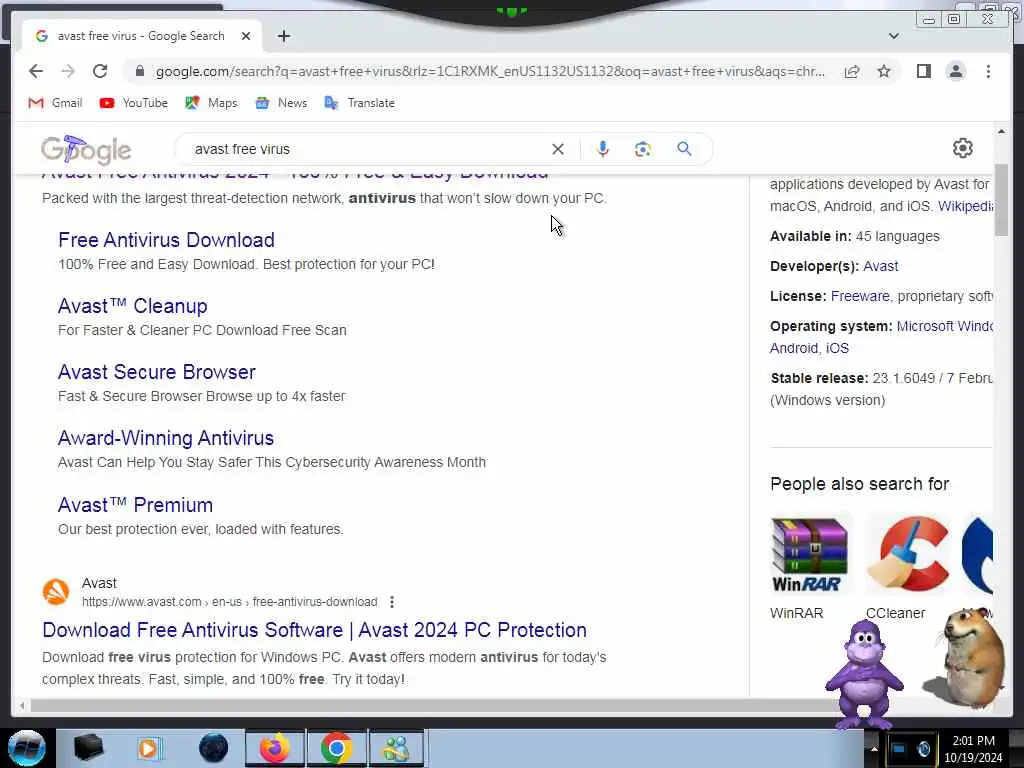Image resolution: width=1024 pixels, height=768 pixels.
Task: Bookmark this page with star icon
Action: 884,71
